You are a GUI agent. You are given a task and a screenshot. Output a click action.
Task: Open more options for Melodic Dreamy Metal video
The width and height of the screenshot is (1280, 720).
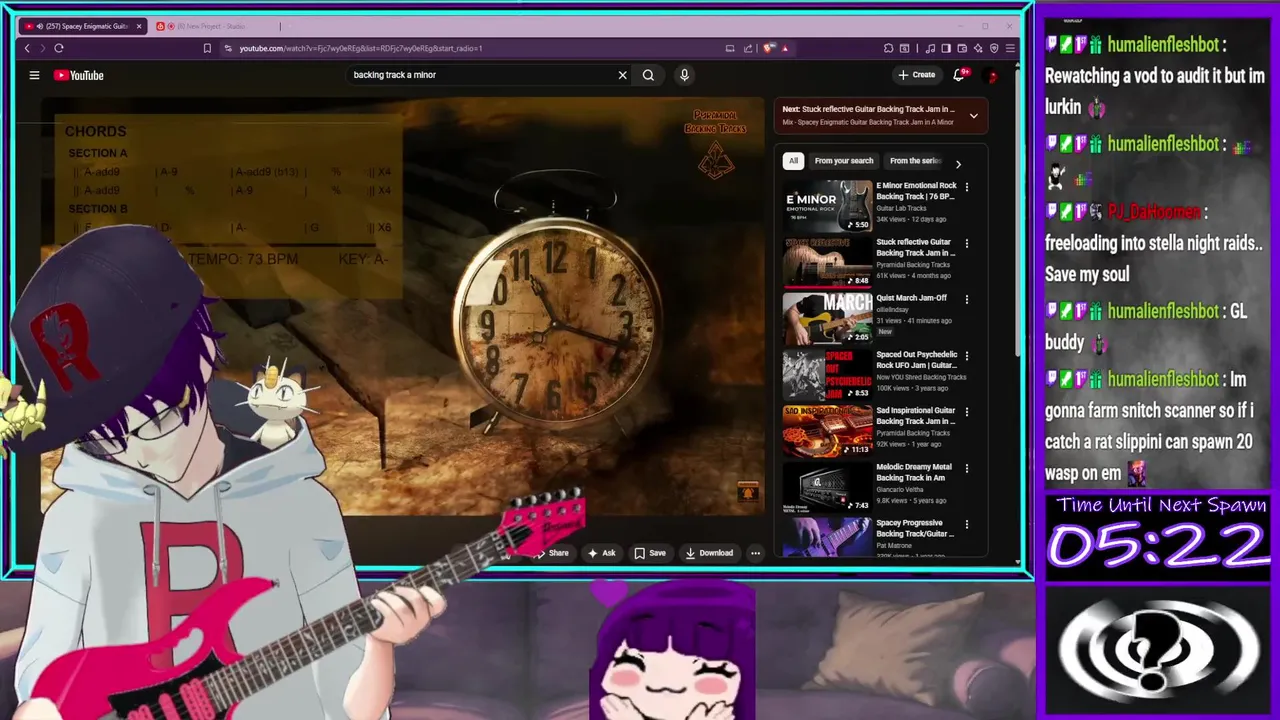point(966,468)
